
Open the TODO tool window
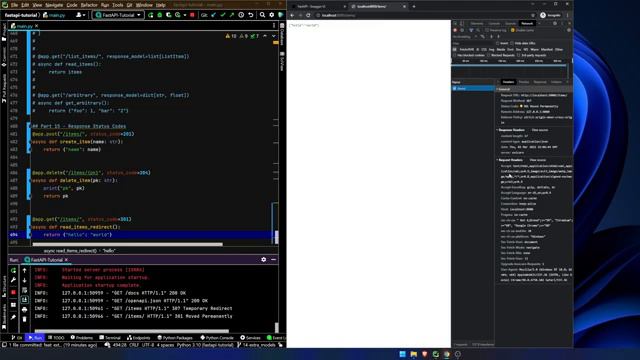click(56, 338)
